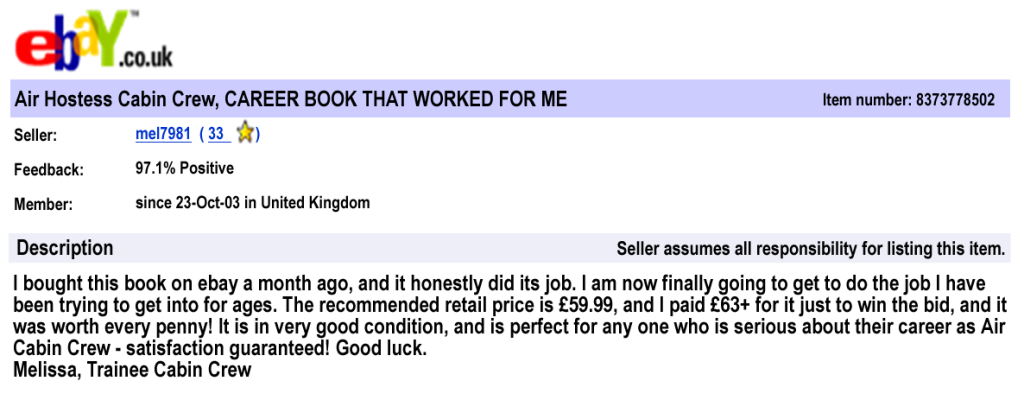Click the listing title about the career book

[x=291, y=99]
